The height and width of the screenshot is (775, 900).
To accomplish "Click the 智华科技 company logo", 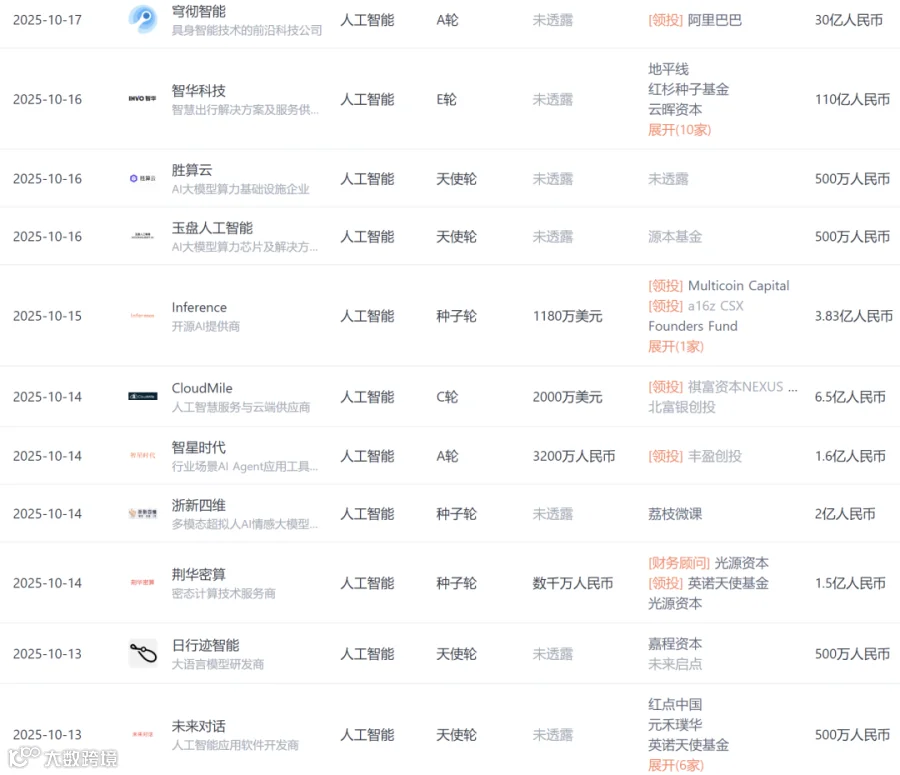I will (142, 99).
